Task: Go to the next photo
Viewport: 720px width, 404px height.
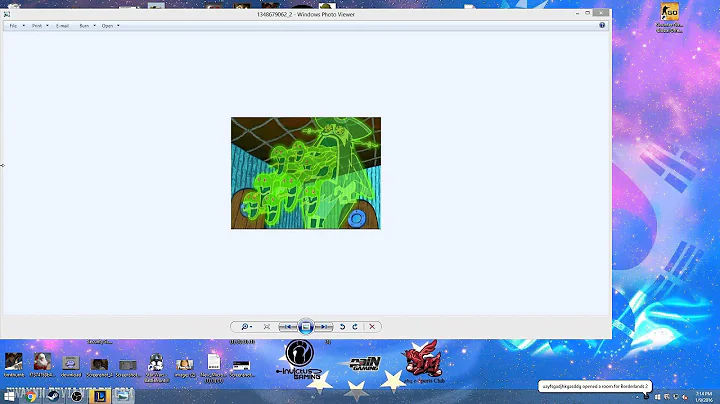Action: click(x=324, y=326)
